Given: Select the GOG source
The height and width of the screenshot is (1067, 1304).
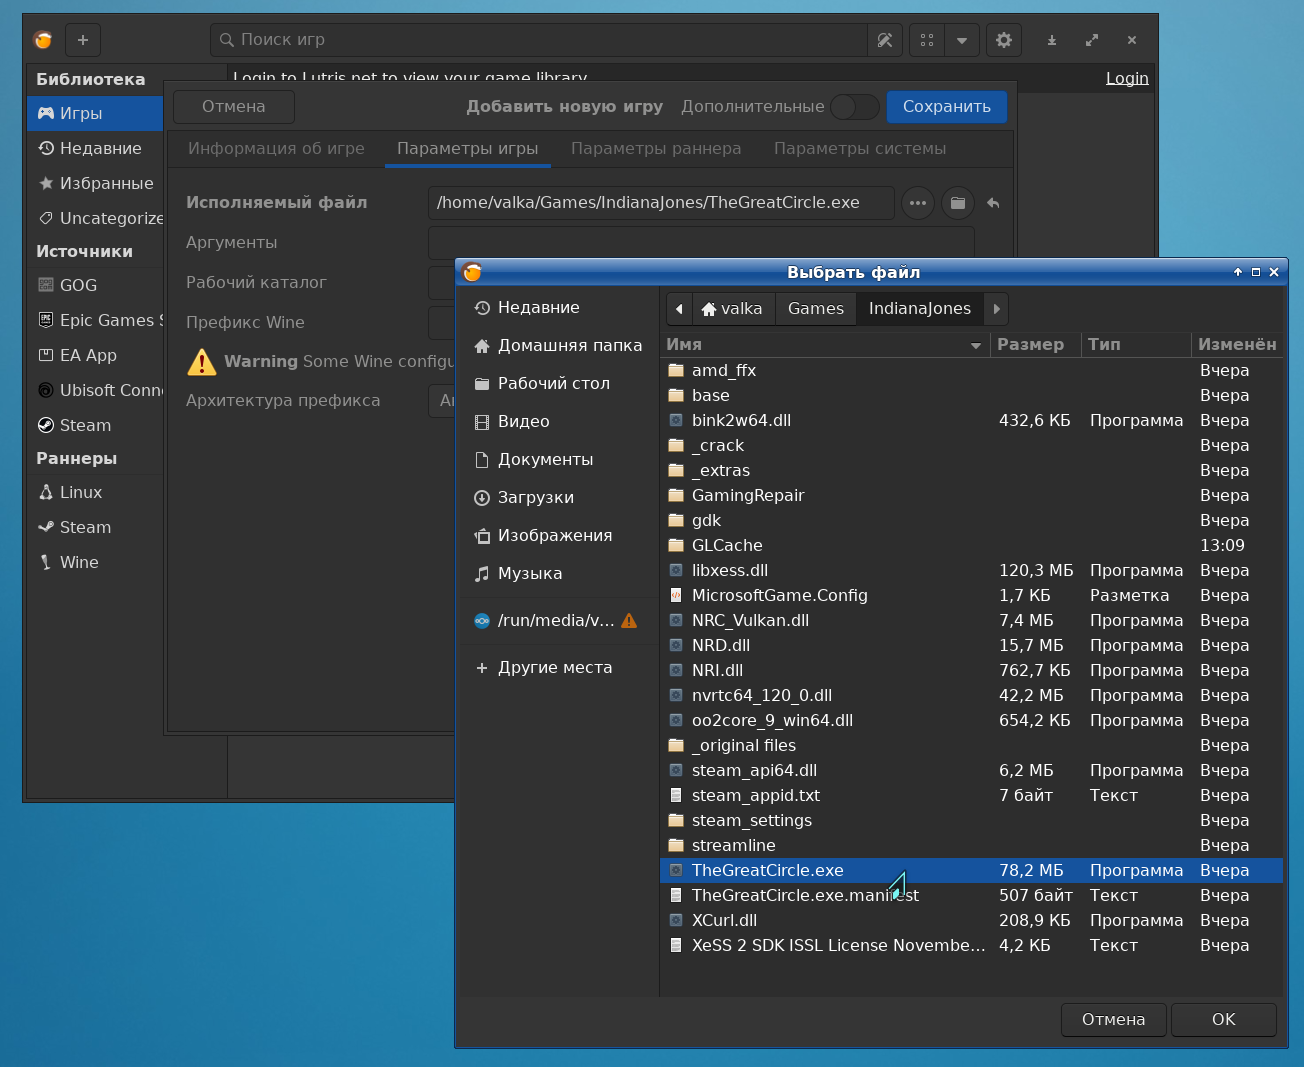Looking at the screenshot, I should pyautogui.click(x=95, y=285).
